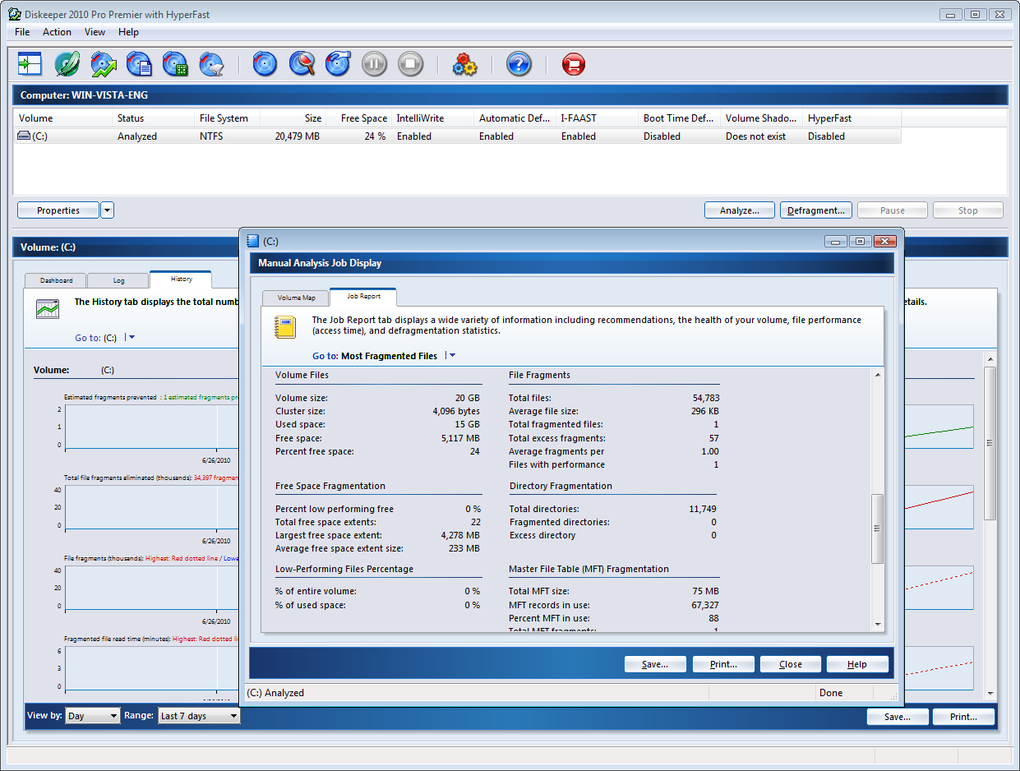Click the disc with document toolbar icon

pyautogui.click(x=139, y=65)
